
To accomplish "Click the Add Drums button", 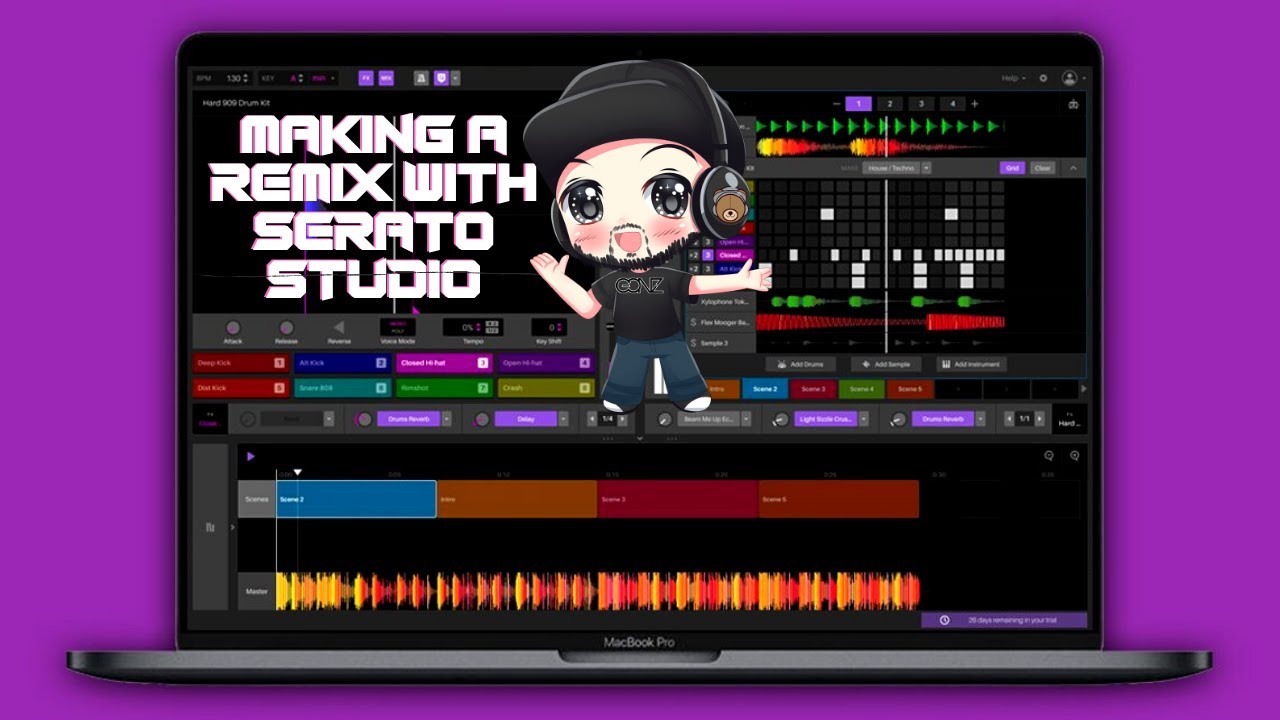I will tap(800, 364).
